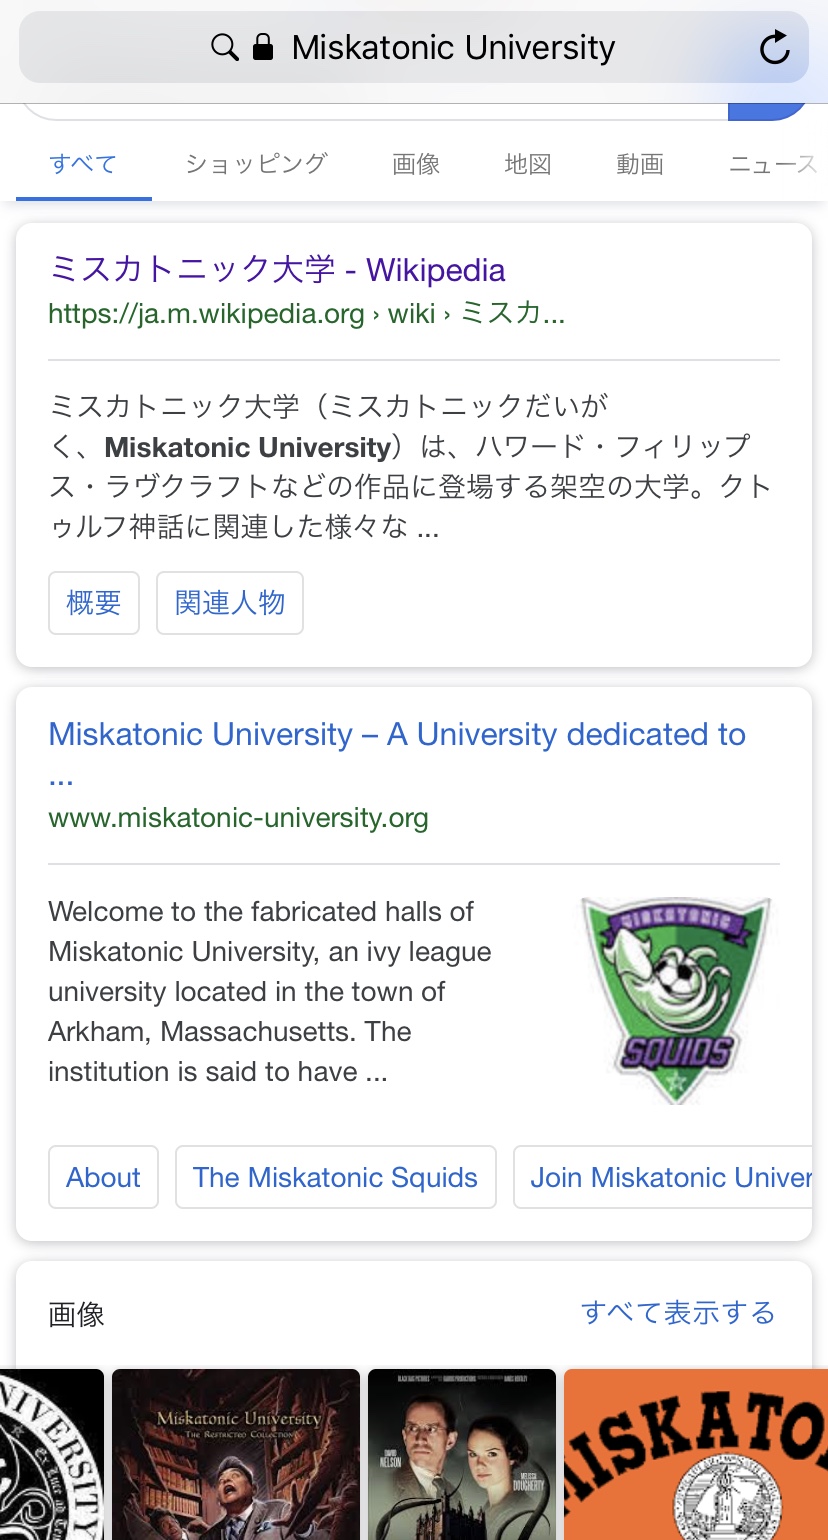The image size is (828, 1540).
Task: Switch to the 動画 tab
Action: (640, 164)
